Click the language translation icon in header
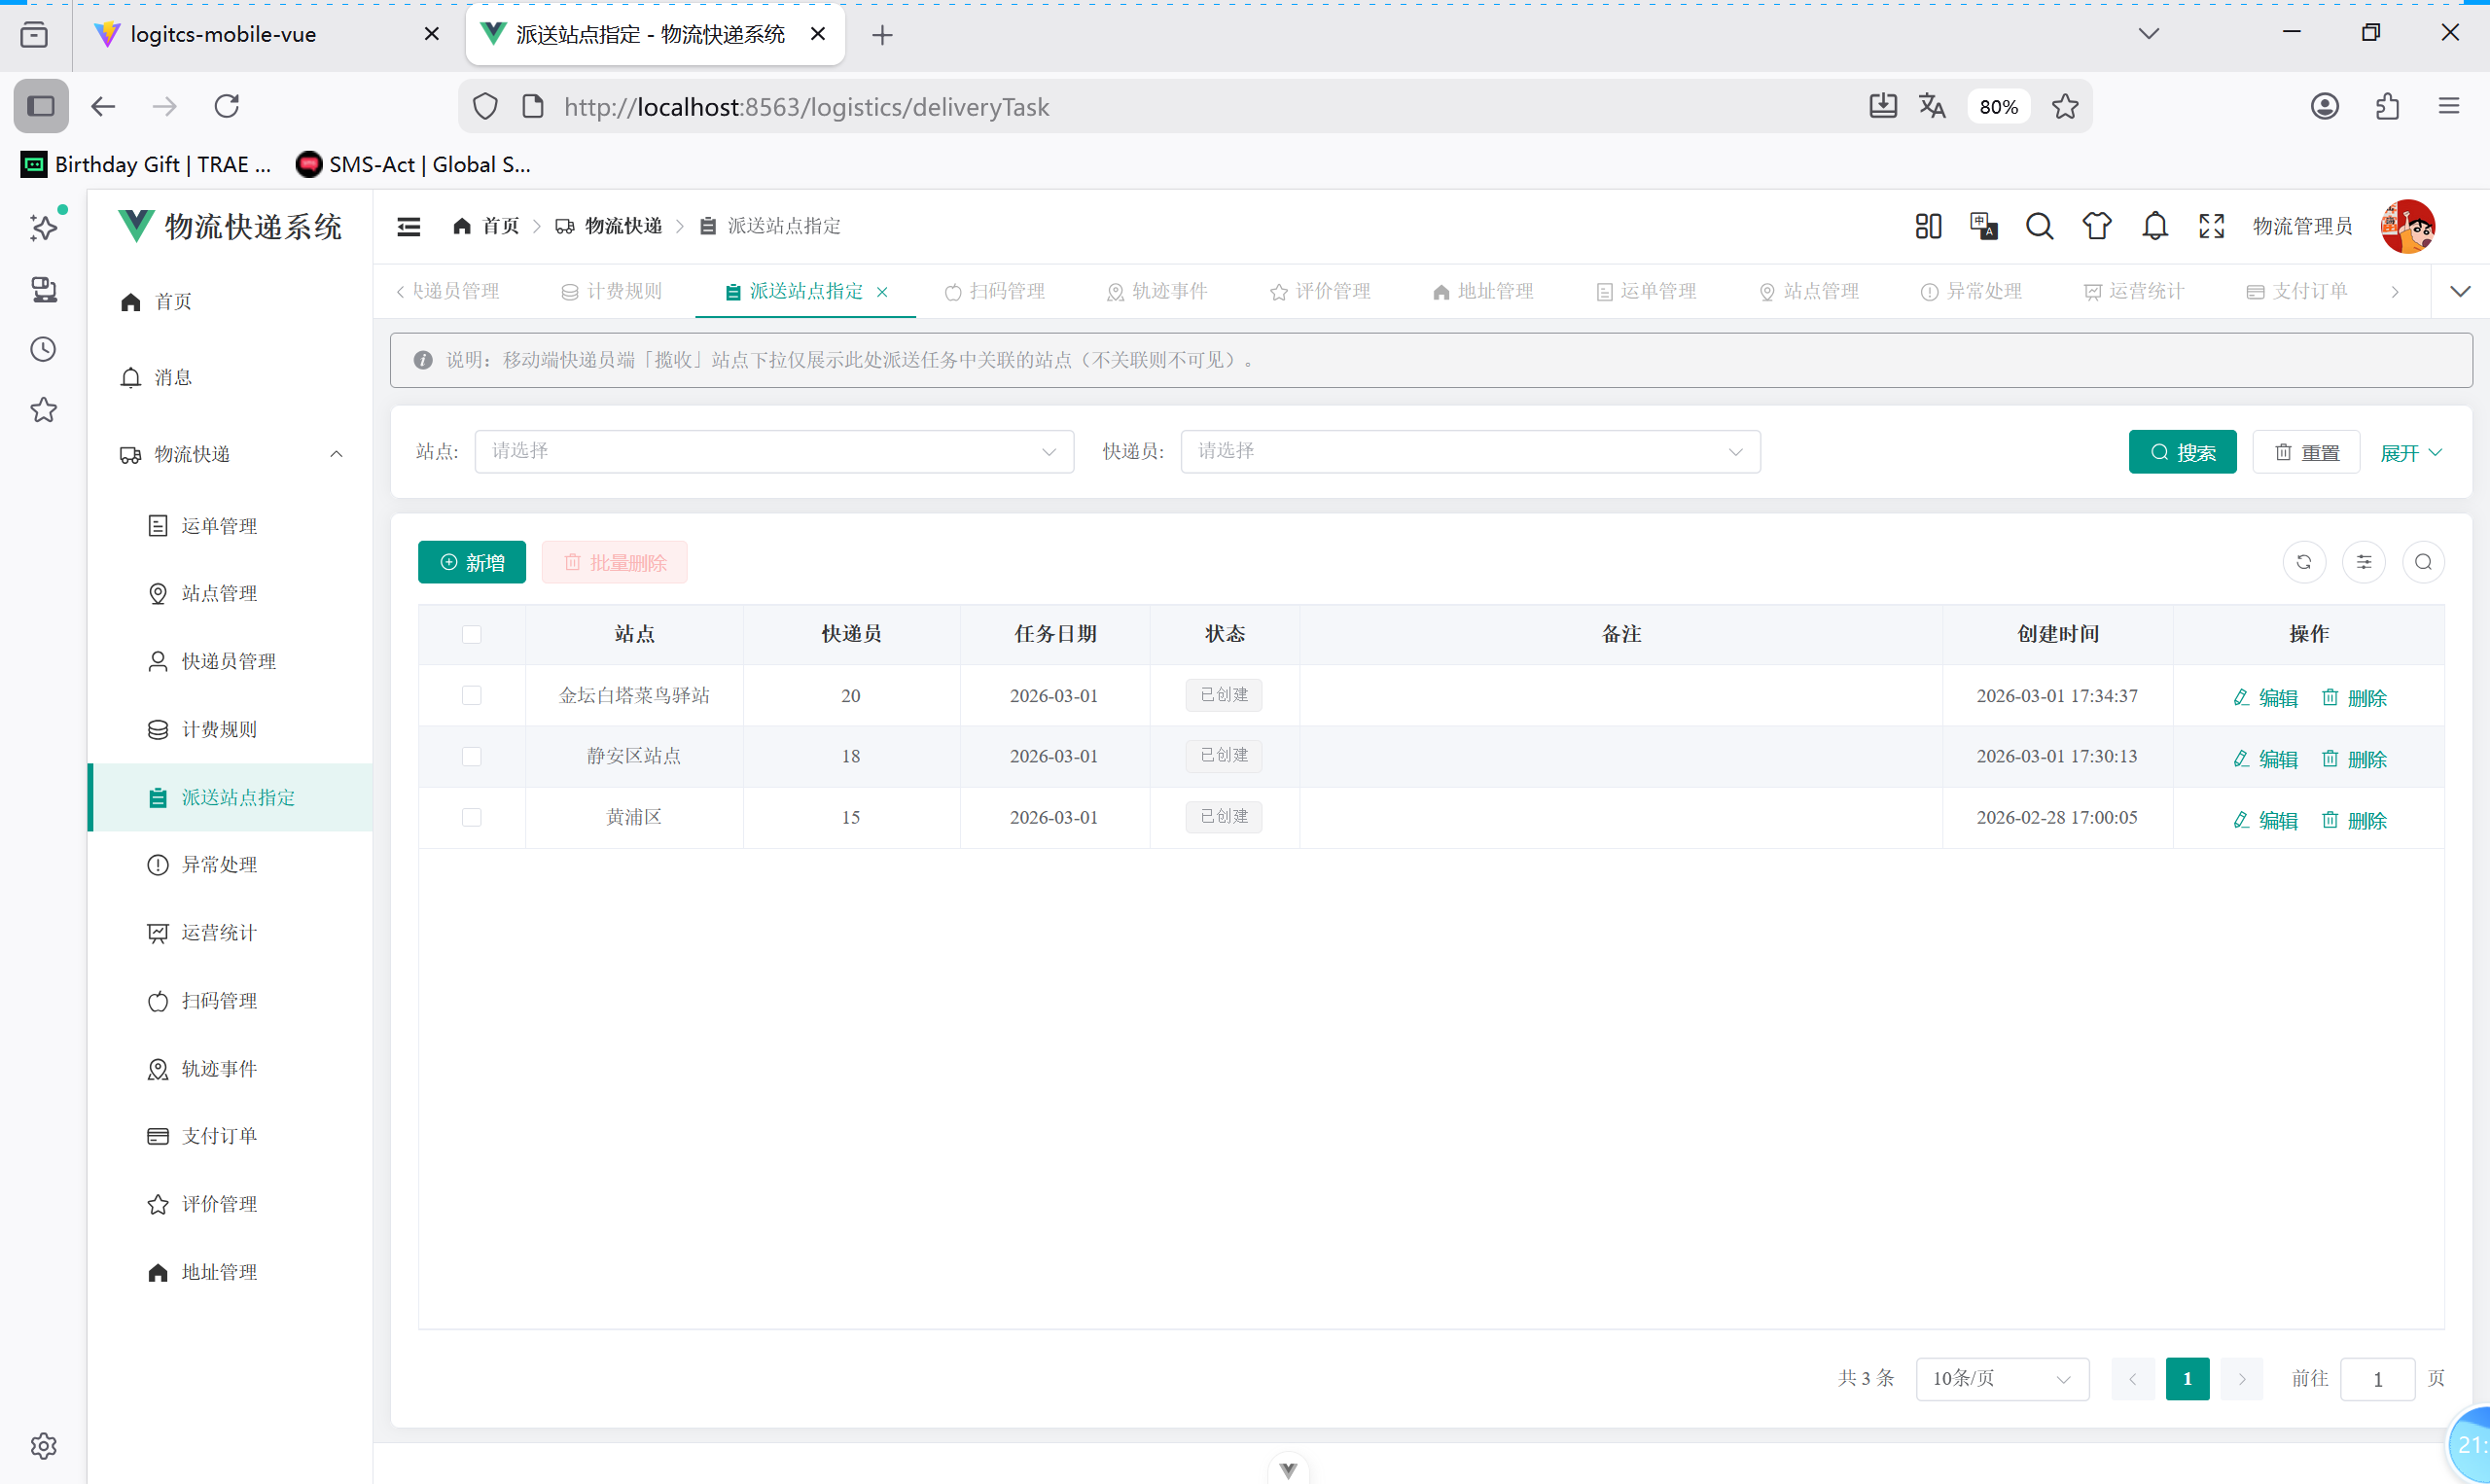The image size is (2490, 1484). (x=1983, y=226)
